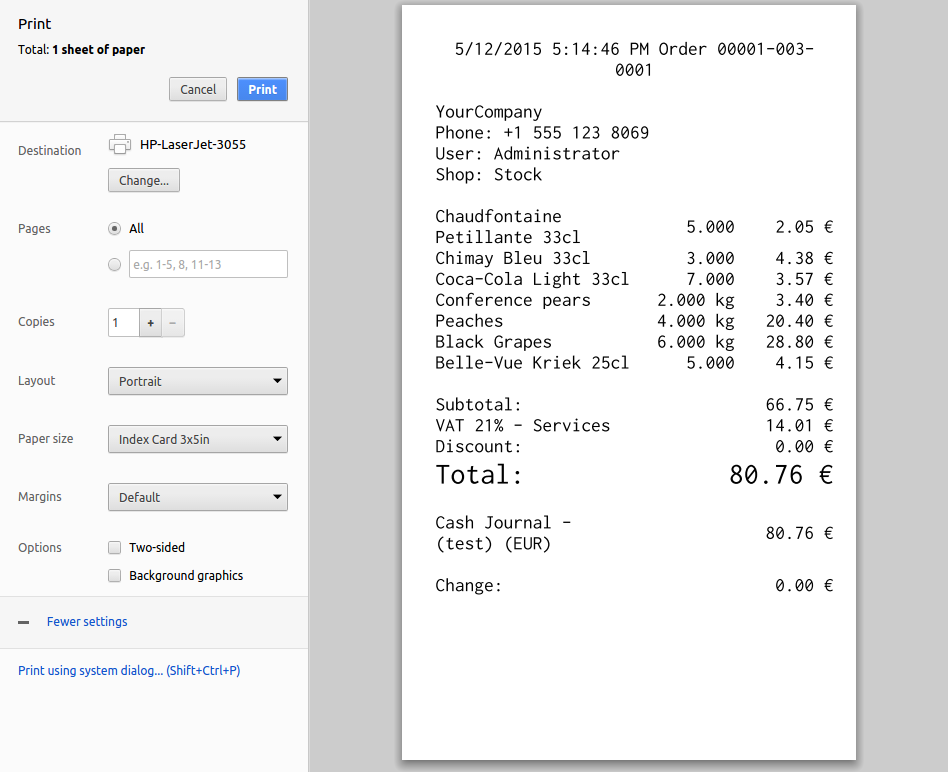Click the printer icon next to HP-LaserJet-3055
Viewport: 948px width, 772px height.
[119, 144]
